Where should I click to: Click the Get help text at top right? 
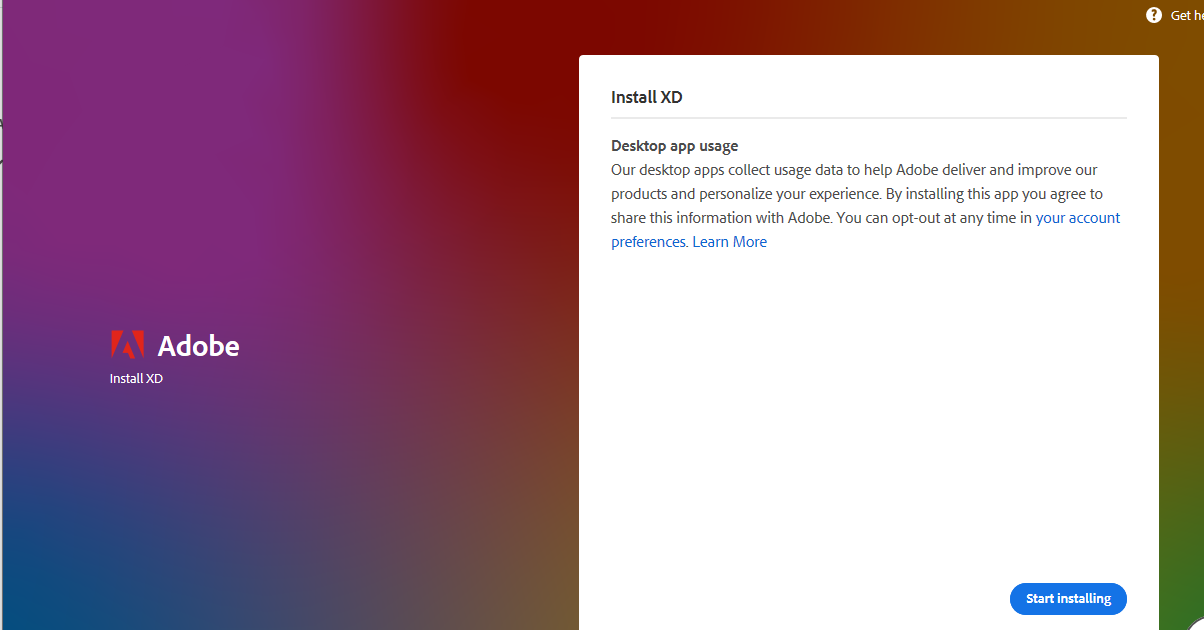click(x=1187, y=16)
